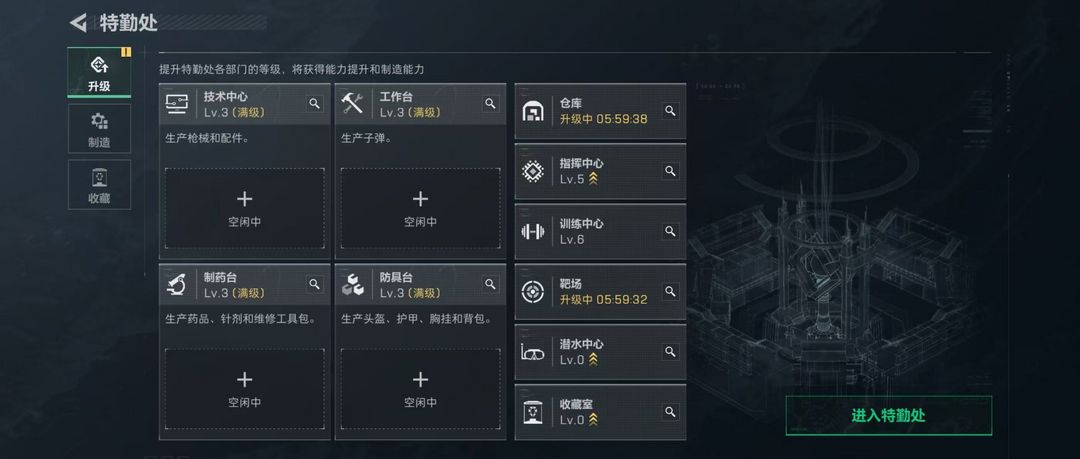Open the 制造 tab in sidebar
The image size is (1080, 459).
click(99, 128)
